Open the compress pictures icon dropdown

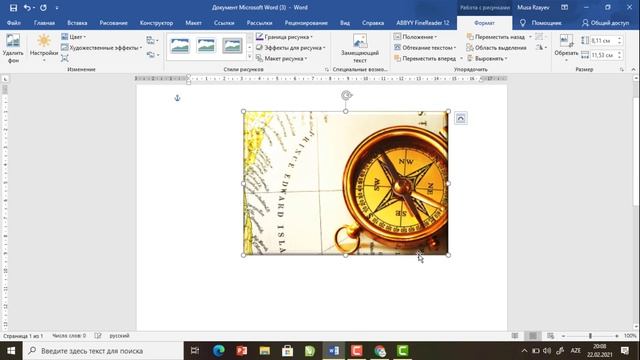(x=152, y=40)
